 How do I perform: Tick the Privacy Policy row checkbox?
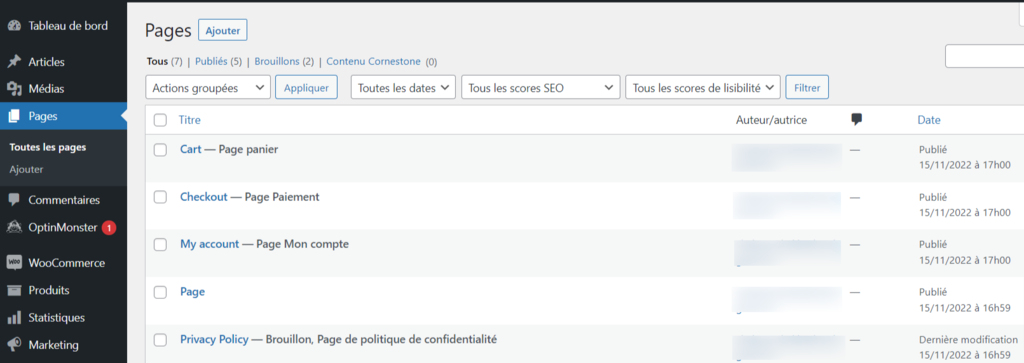pos(160,340)
